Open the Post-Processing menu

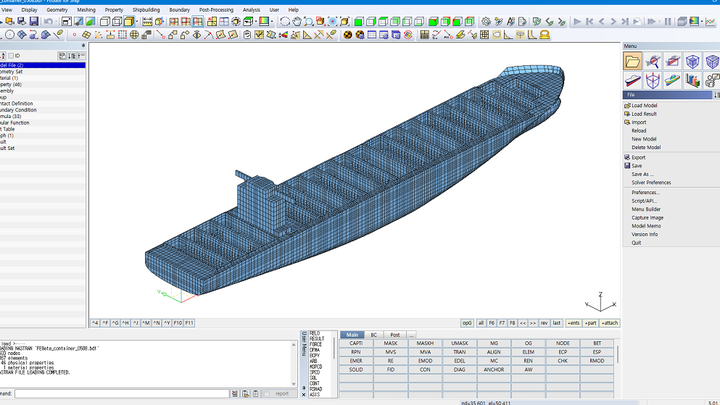coord(217,9)
